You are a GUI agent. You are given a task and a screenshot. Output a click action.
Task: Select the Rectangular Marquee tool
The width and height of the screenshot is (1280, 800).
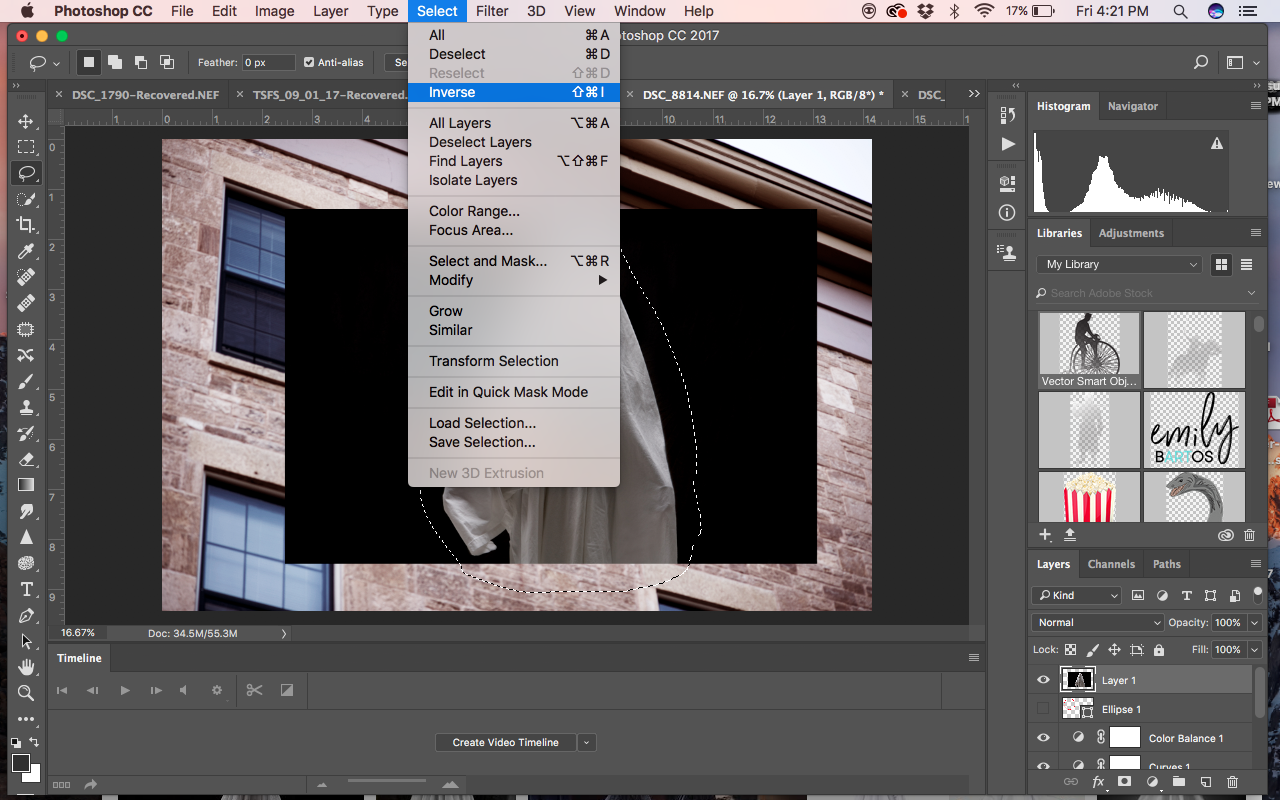click(x=26, y=147)
